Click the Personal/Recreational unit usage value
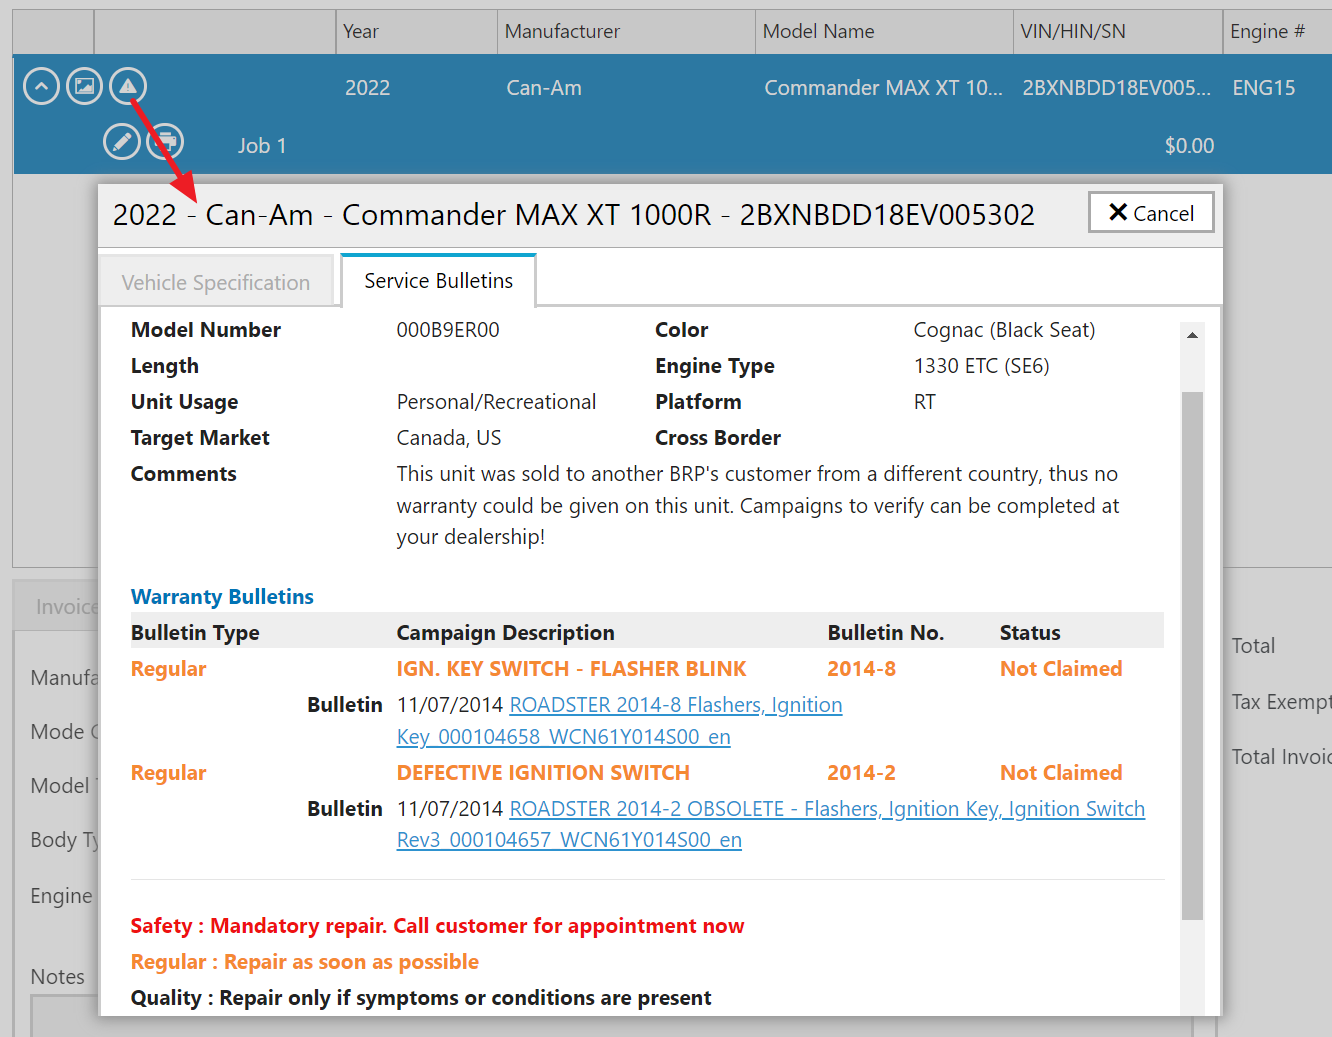The image size is (1332, 1037). click(x=496, y=402)
